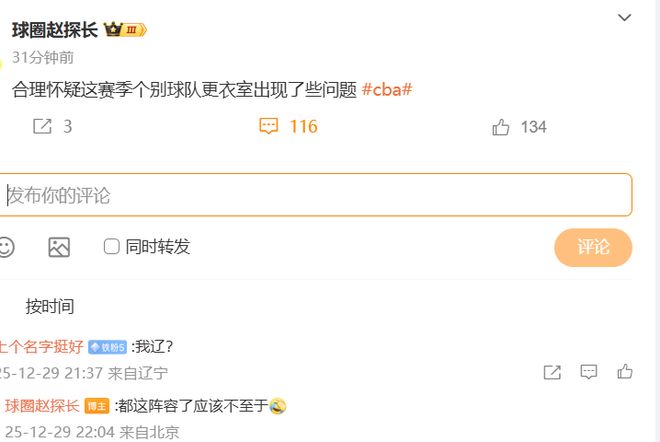Screen dimensions: 660x442
Task: Click the 博主 author badge
Action: [x=97, y=406]
